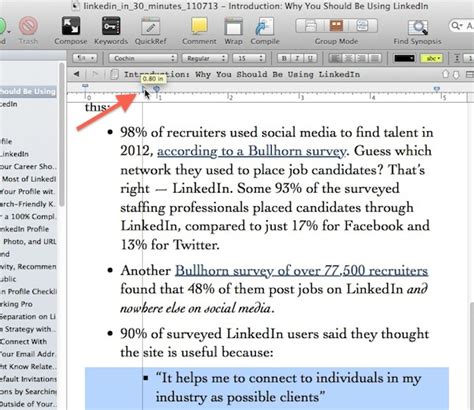The image size is (474, 410).
Task: Click the line spacing icon
Action: click(457, 58)
